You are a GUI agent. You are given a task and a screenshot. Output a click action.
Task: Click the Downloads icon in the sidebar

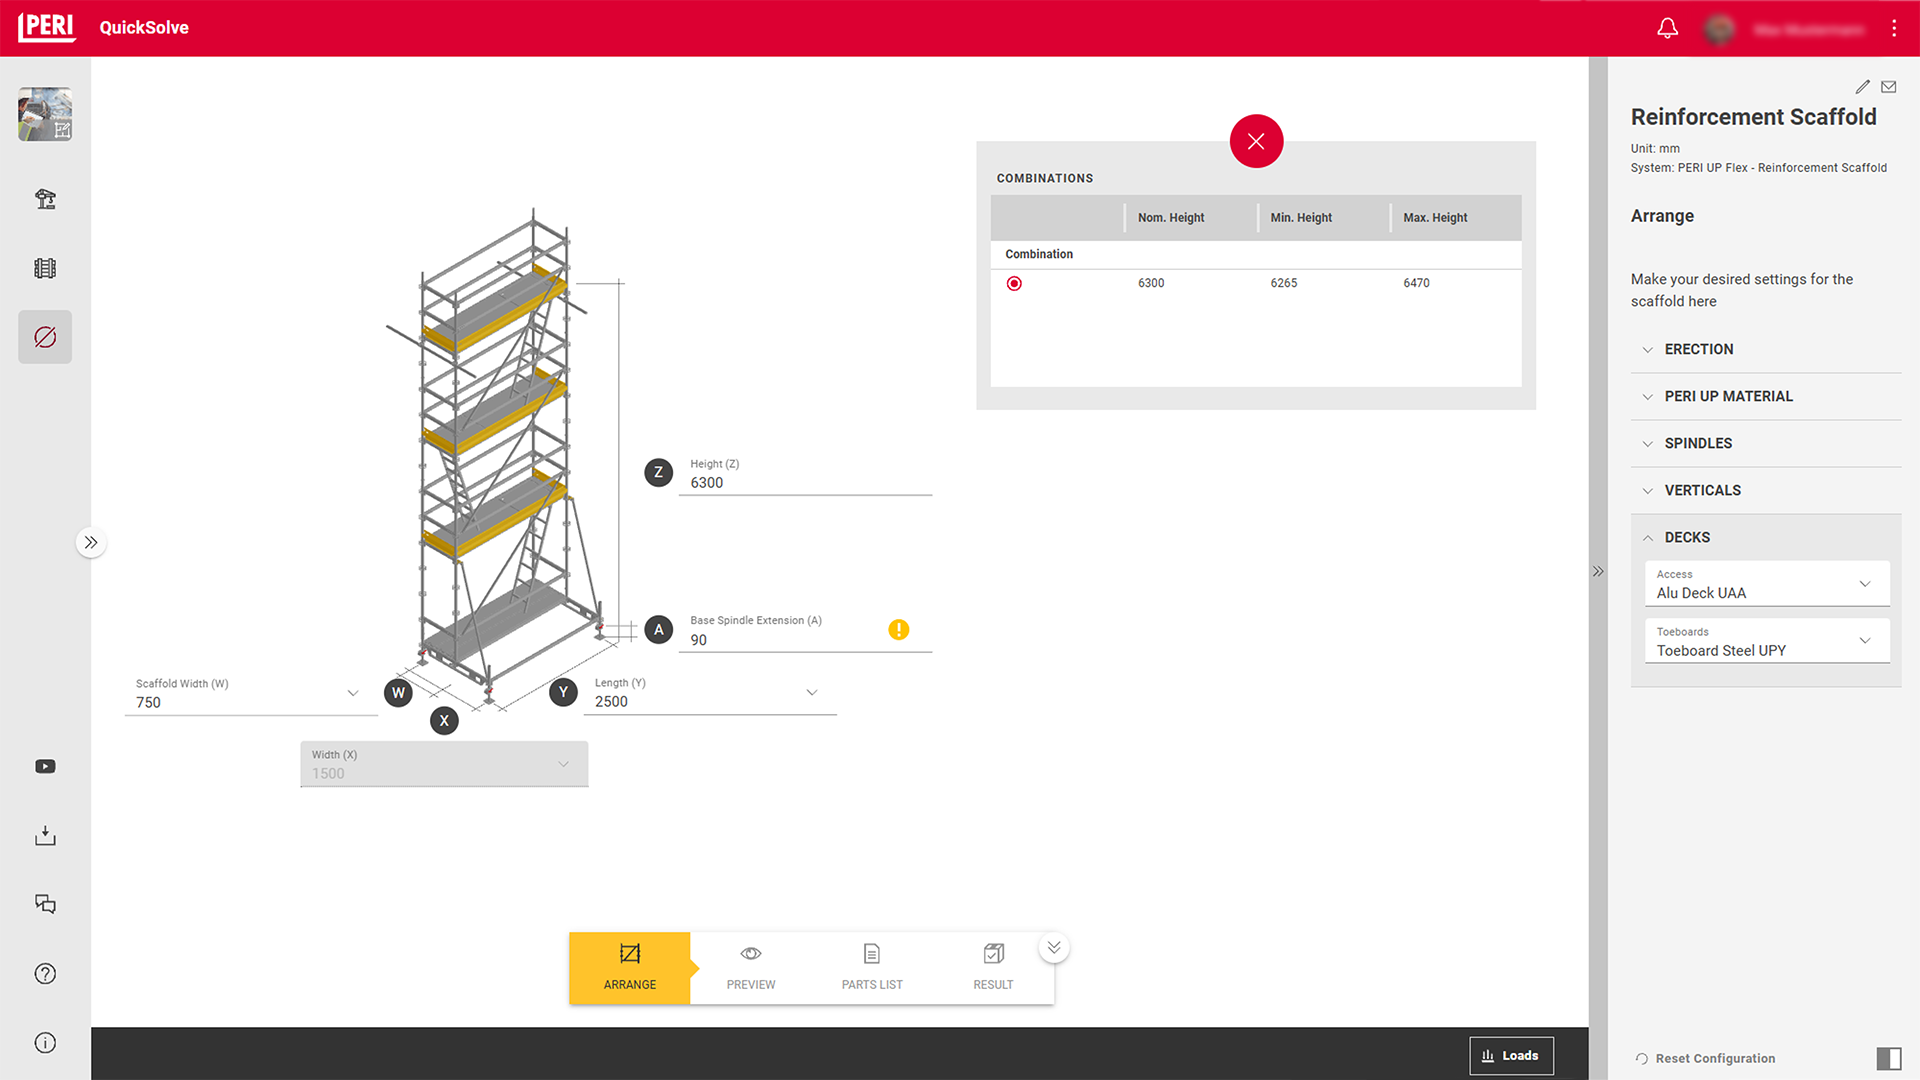(45, 836)
